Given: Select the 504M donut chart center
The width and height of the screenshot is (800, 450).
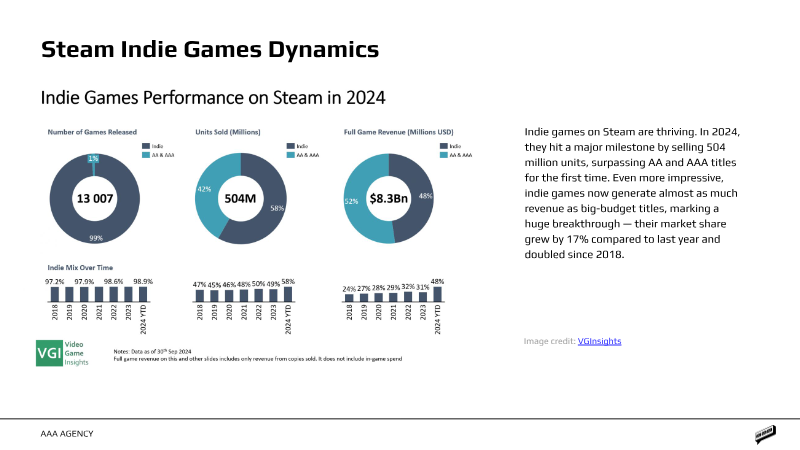Looking at the screenshot, I should [243, 199].
